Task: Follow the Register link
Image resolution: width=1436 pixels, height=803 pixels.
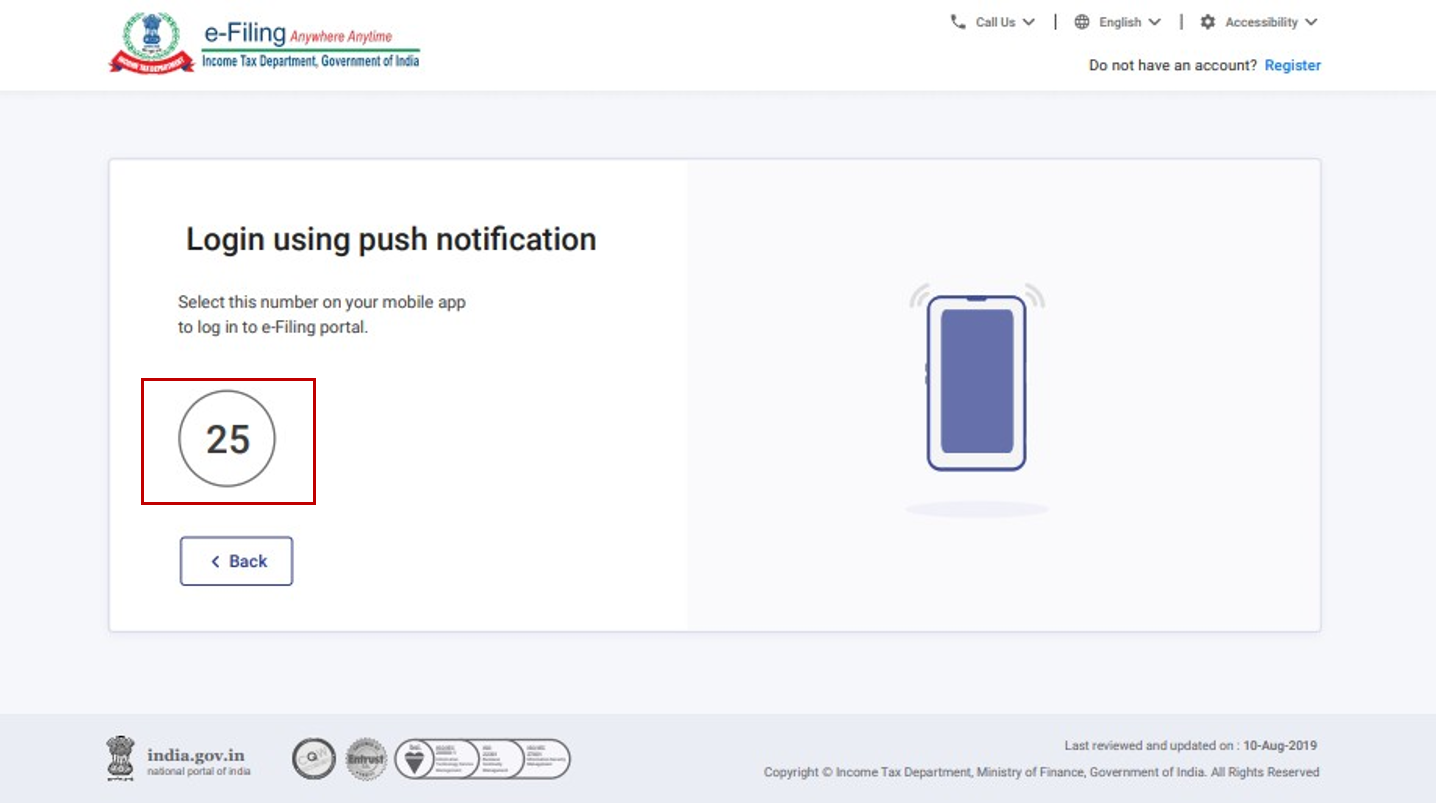Action: click(x=1292, y=65)
